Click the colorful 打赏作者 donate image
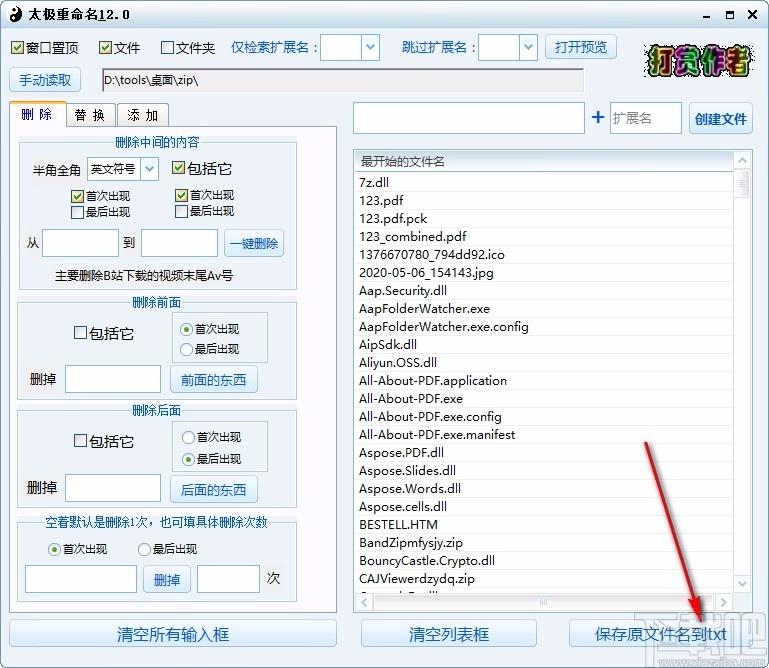 click(x=698, y=59)
